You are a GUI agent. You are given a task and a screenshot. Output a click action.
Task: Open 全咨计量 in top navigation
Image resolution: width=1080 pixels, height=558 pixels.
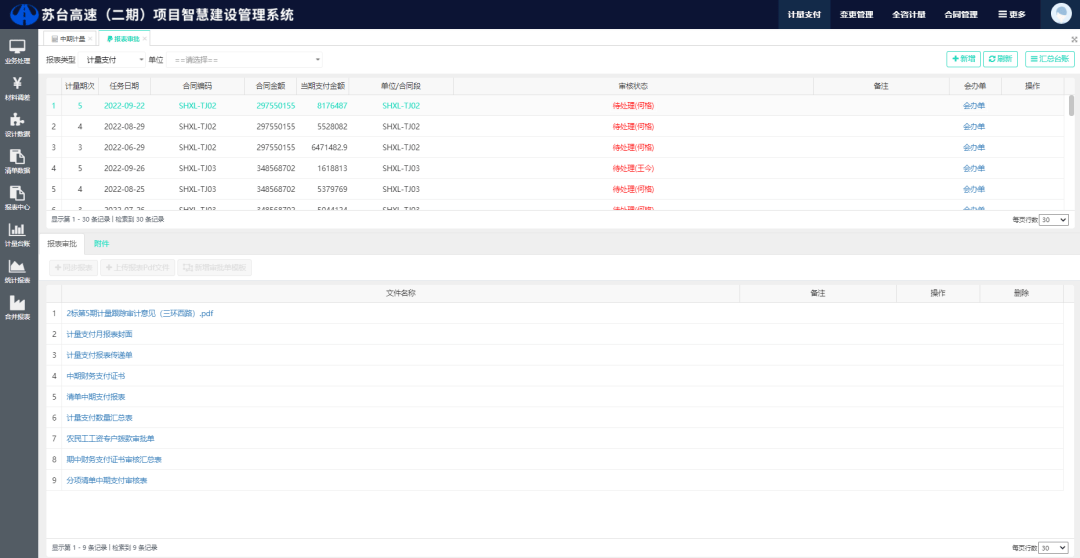[908, 14]
